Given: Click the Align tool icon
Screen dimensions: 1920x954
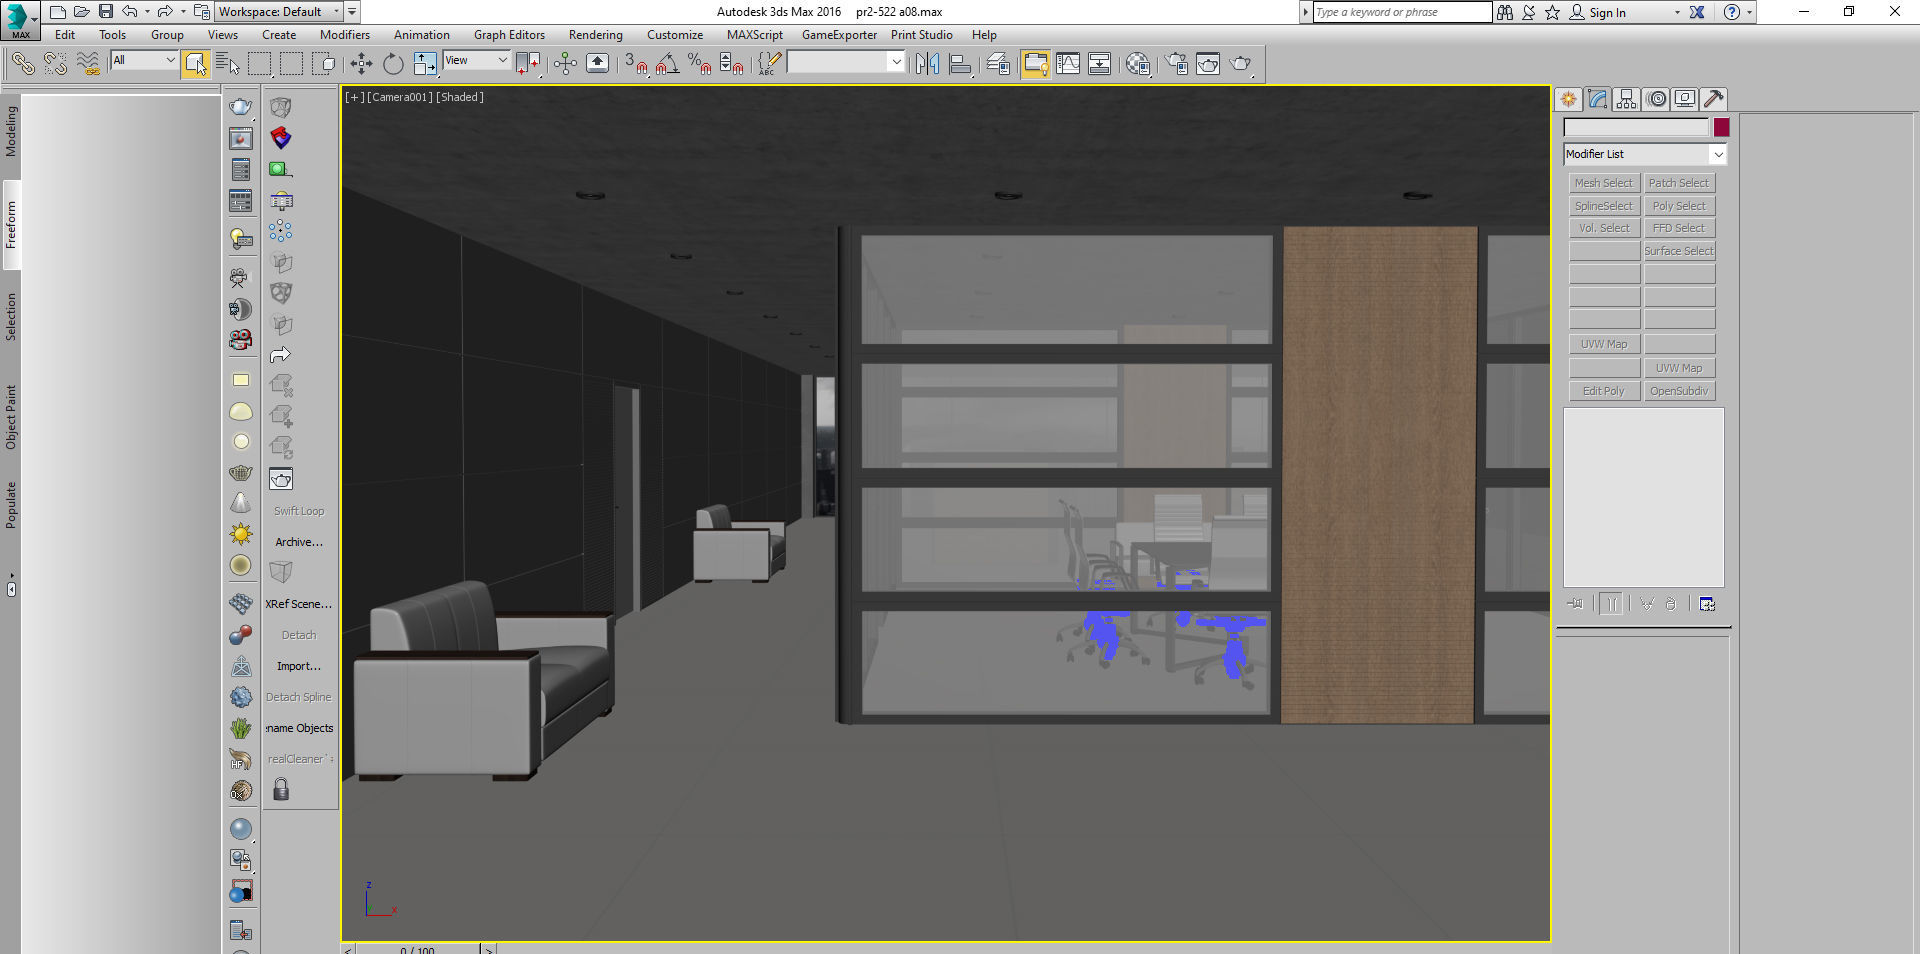Looking at the screenshot, I should (x=960, y=64).
